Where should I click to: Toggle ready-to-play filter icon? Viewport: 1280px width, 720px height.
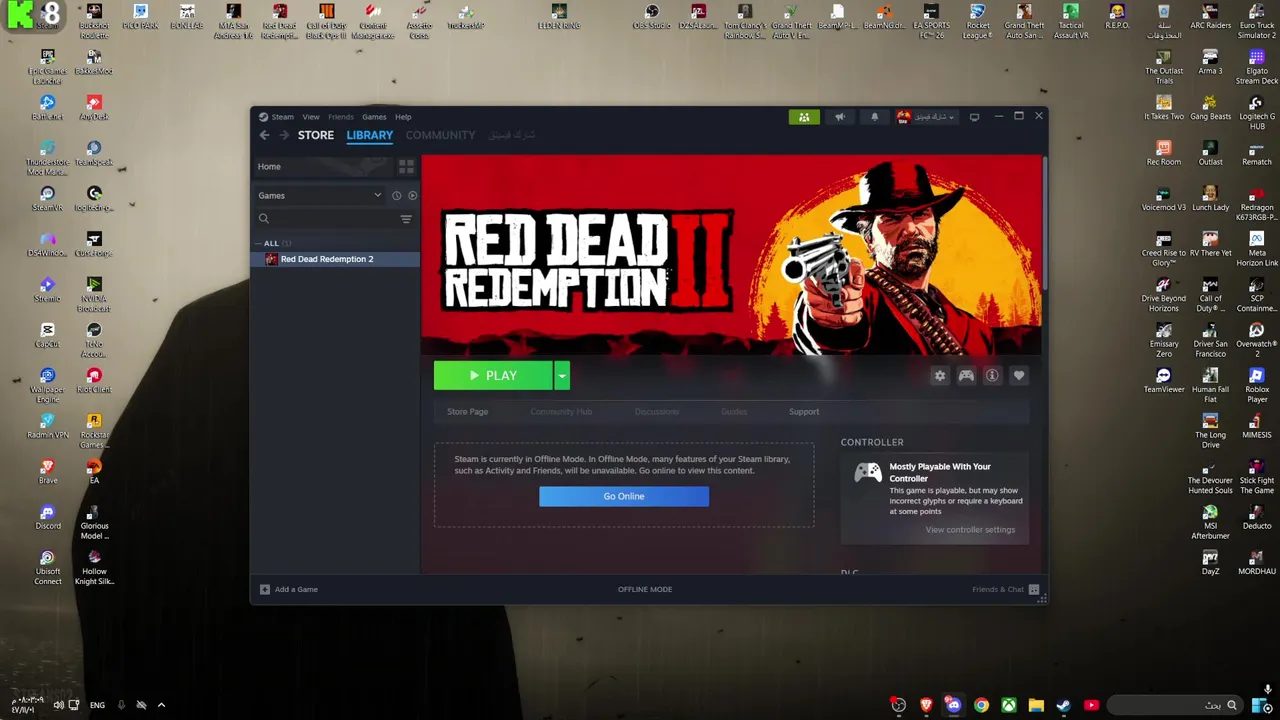coord(412,196)
